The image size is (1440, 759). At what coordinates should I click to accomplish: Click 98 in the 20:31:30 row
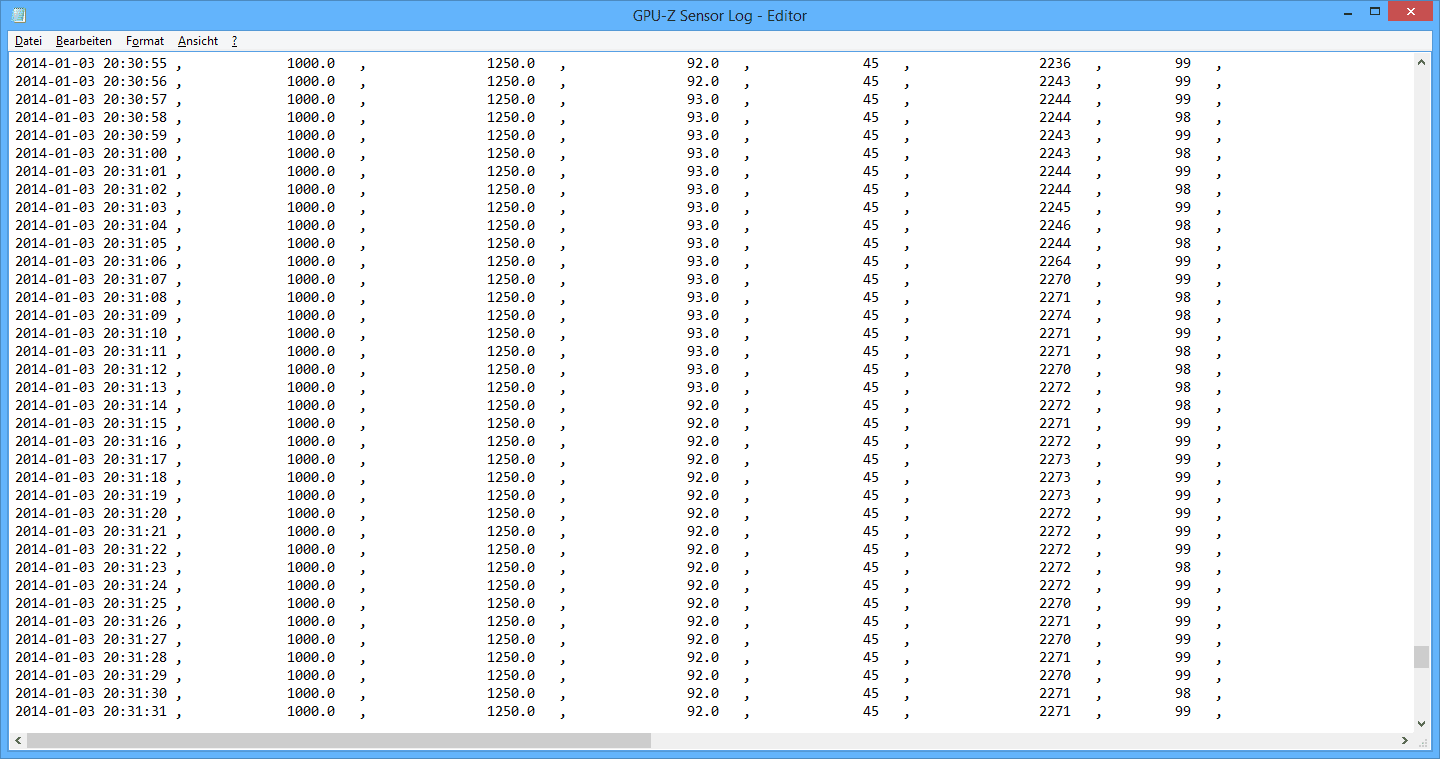[1183, 693]
